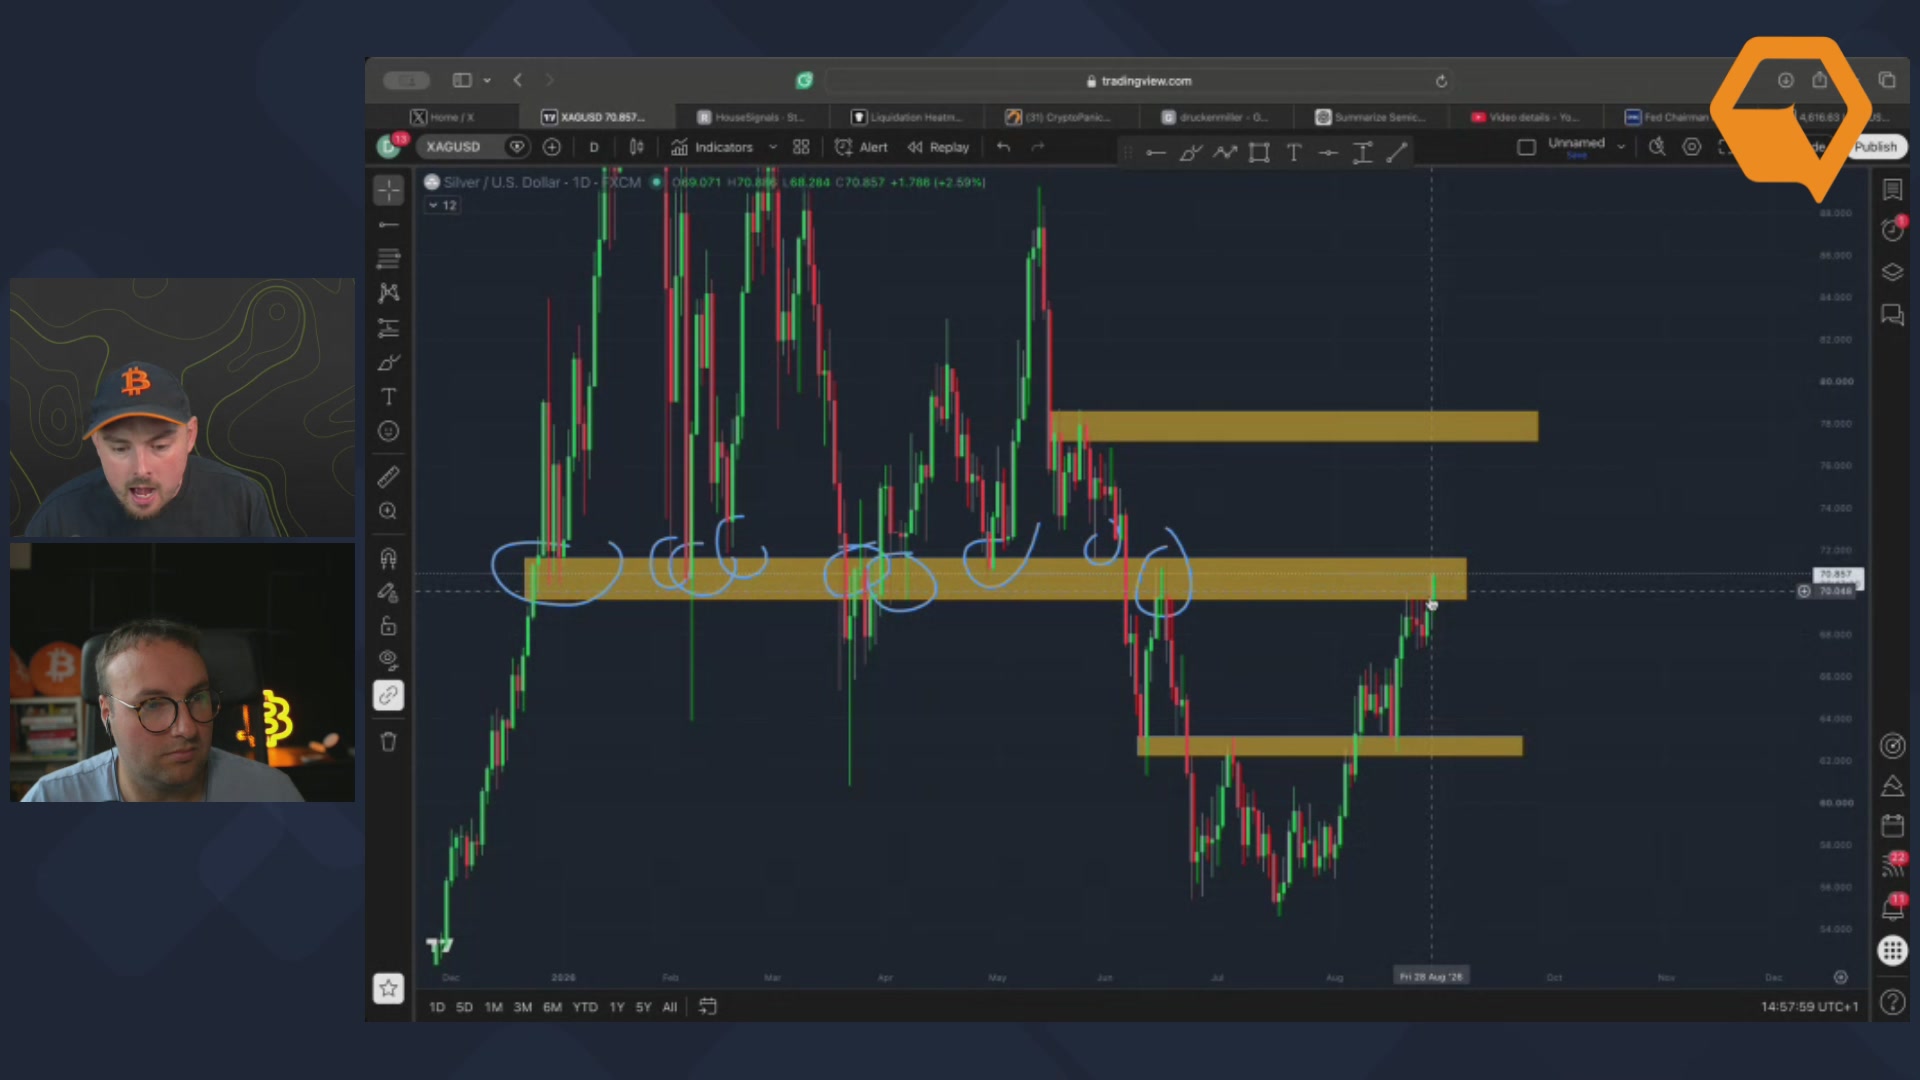The height and width of the screenshot is (1080, 1920).
Task: Open the D timeframe interval dropdown
Action: point(594,147)
